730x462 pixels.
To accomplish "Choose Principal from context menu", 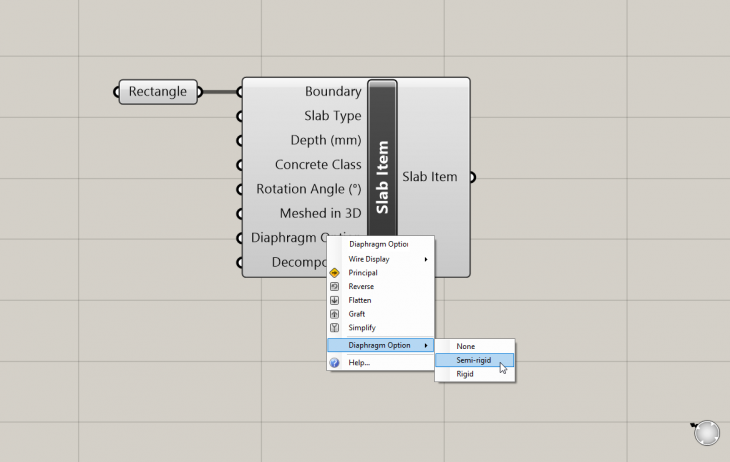I will 380,273.
